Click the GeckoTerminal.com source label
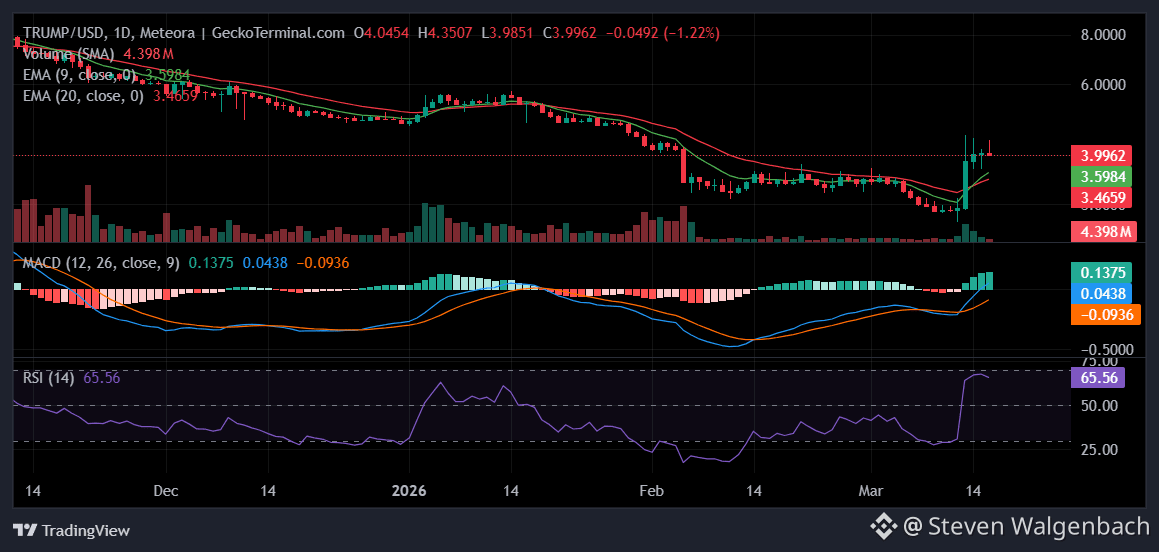Image resolution: width=1159 pixels, height=552 pixels. pyautogui.click(x=278, y=33)
